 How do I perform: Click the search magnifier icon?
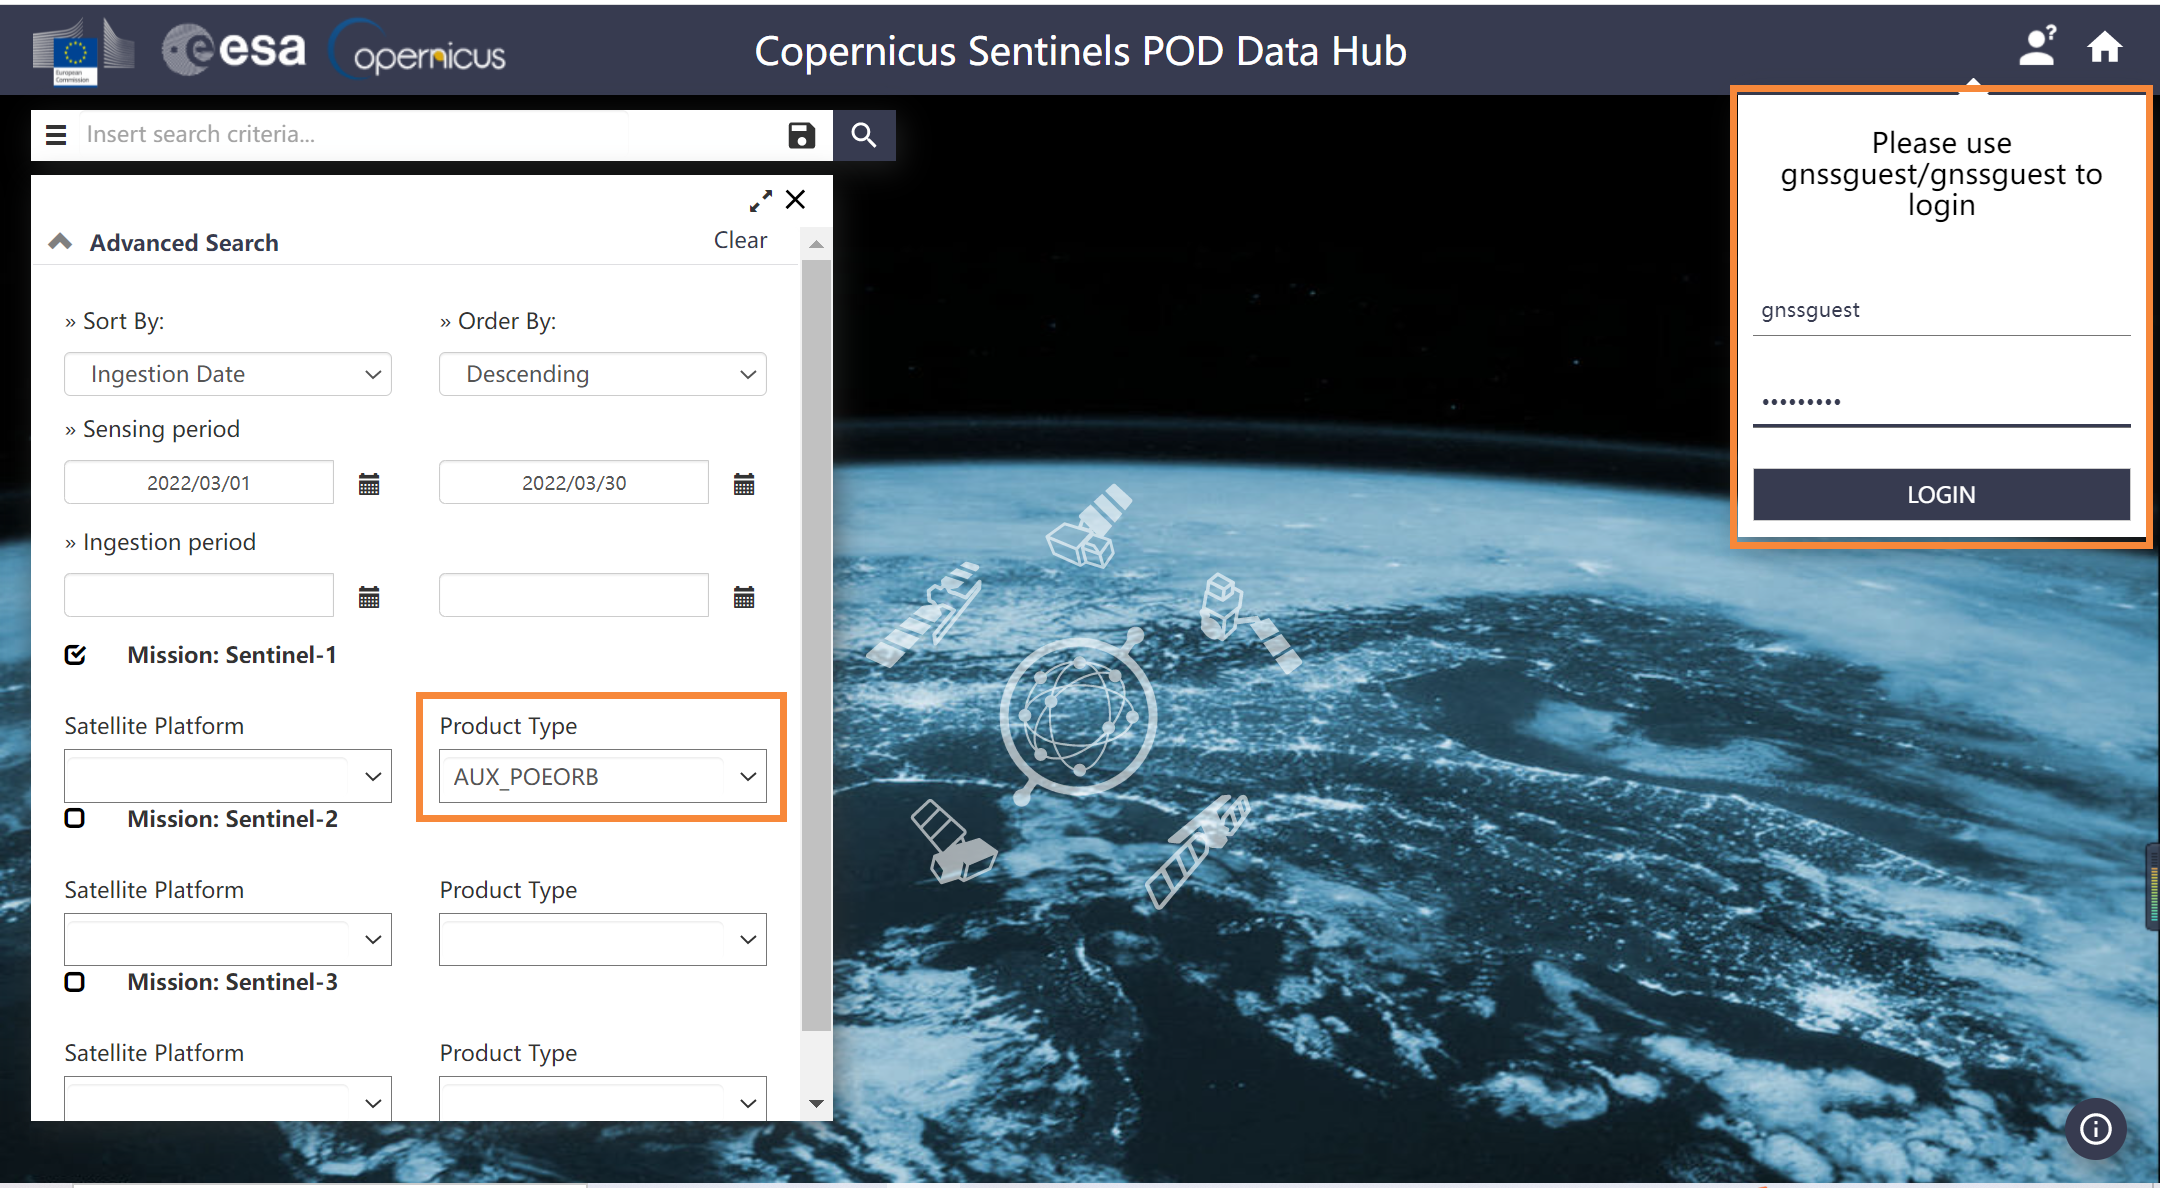864,135
